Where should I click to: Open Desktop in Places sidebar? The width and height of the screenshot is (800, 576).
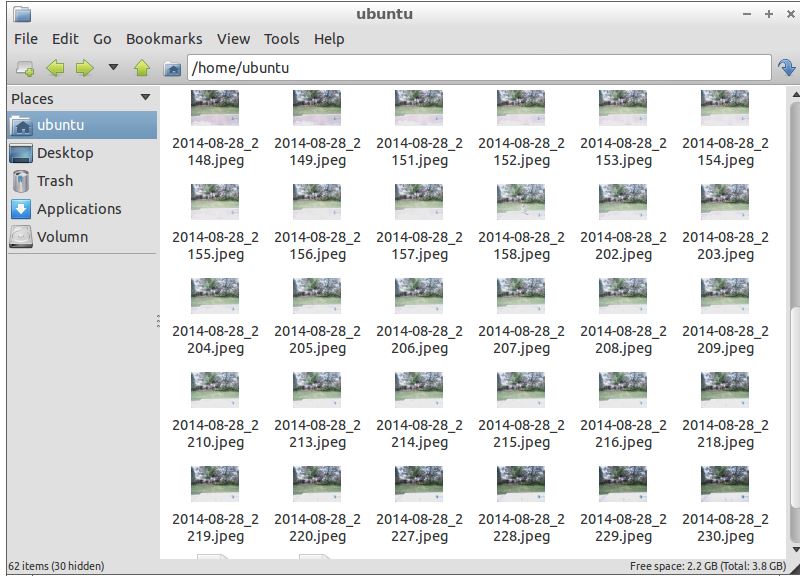click(82, 153)
